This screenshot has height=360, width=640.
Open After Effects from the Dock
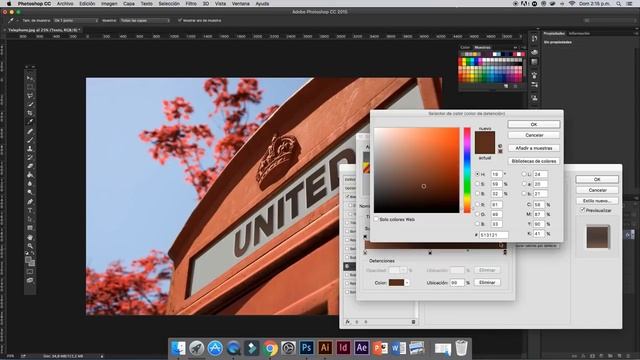[x=362, y=348]
